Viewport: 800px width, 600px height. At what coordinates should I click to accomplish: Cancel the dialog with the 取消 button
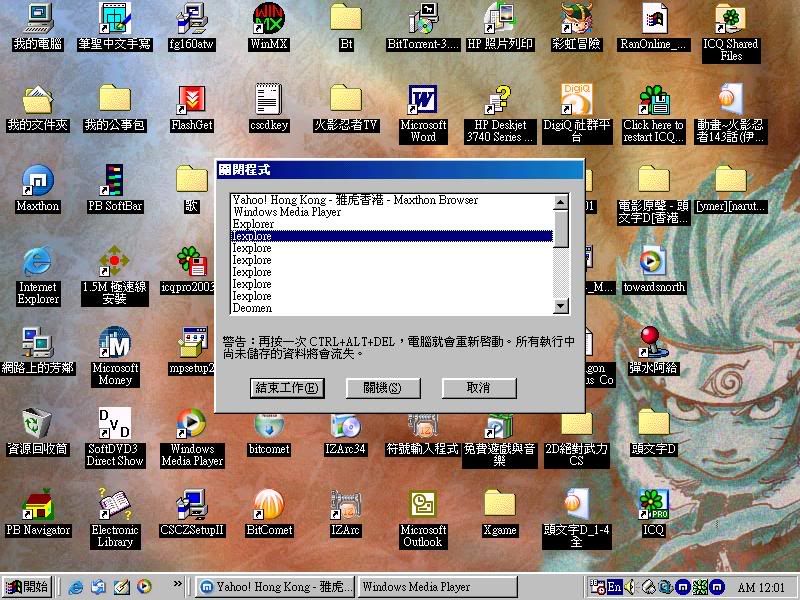point(478,387)
